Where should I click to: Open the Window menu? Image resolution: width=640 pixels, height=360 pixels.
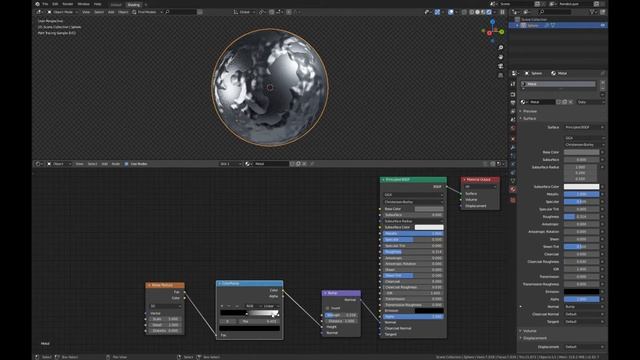pos(84,4)
